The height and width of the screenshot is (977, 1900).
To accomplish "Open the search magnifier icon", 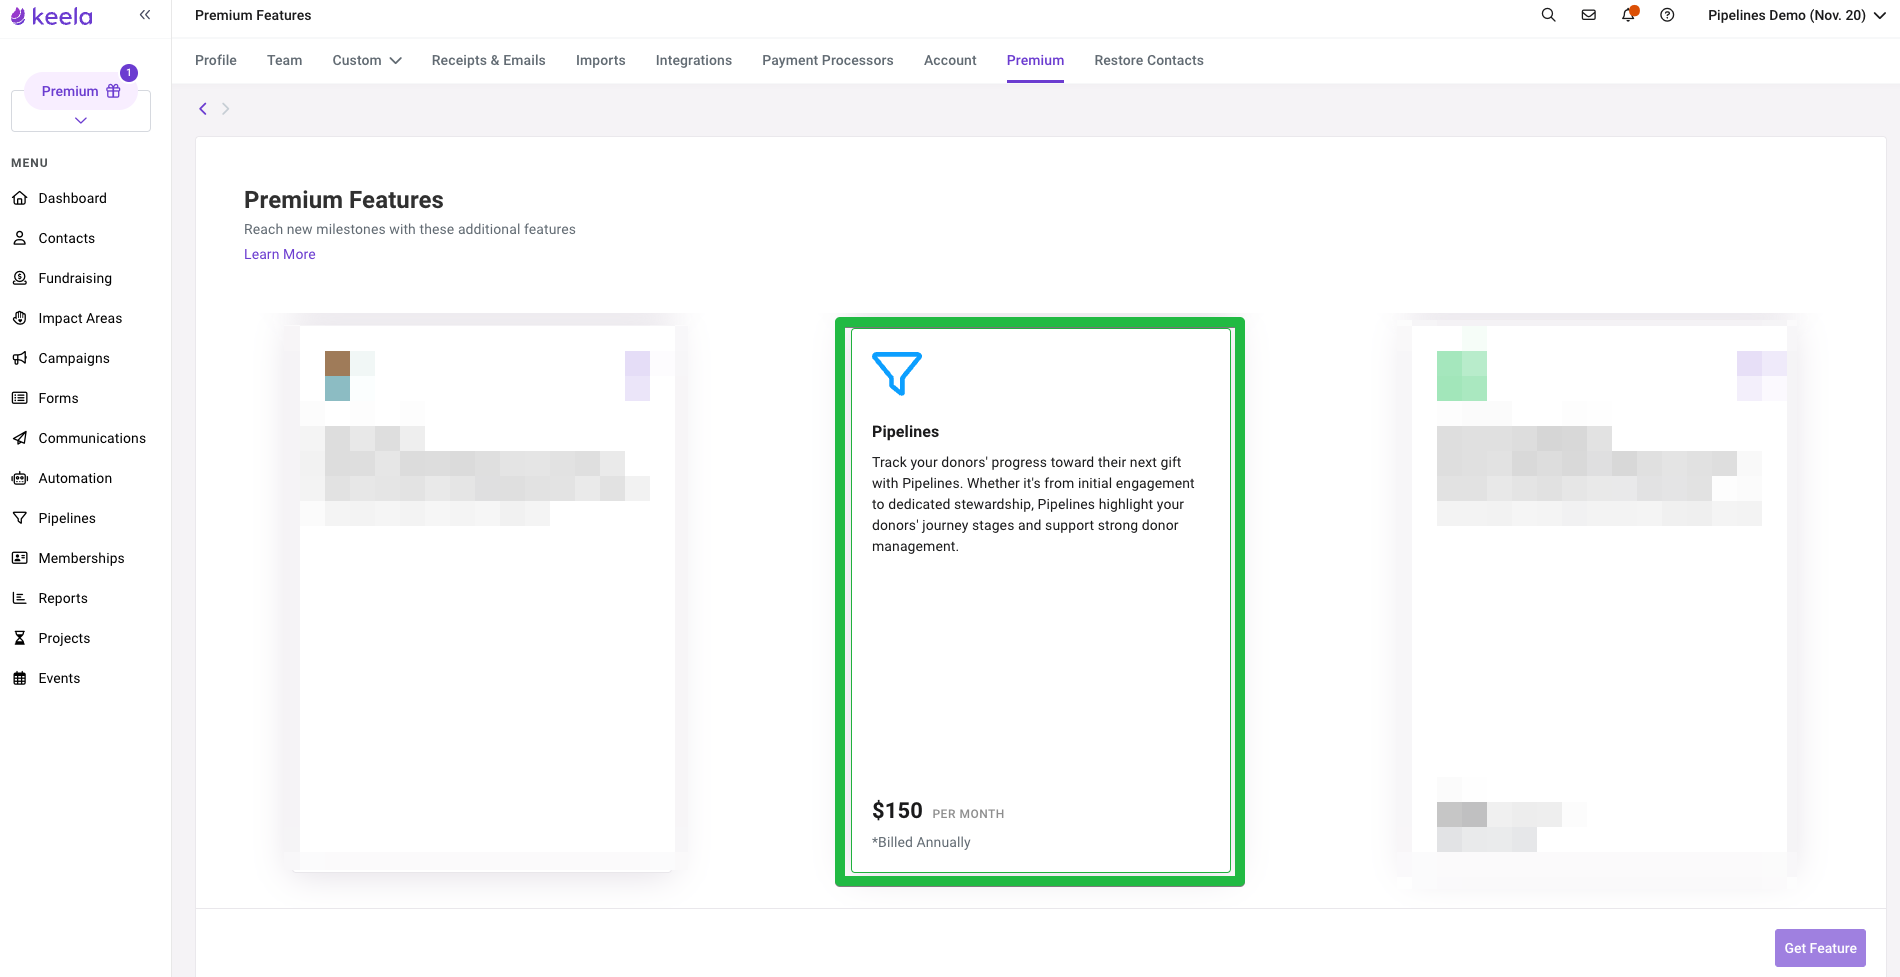I will 1548,15.
